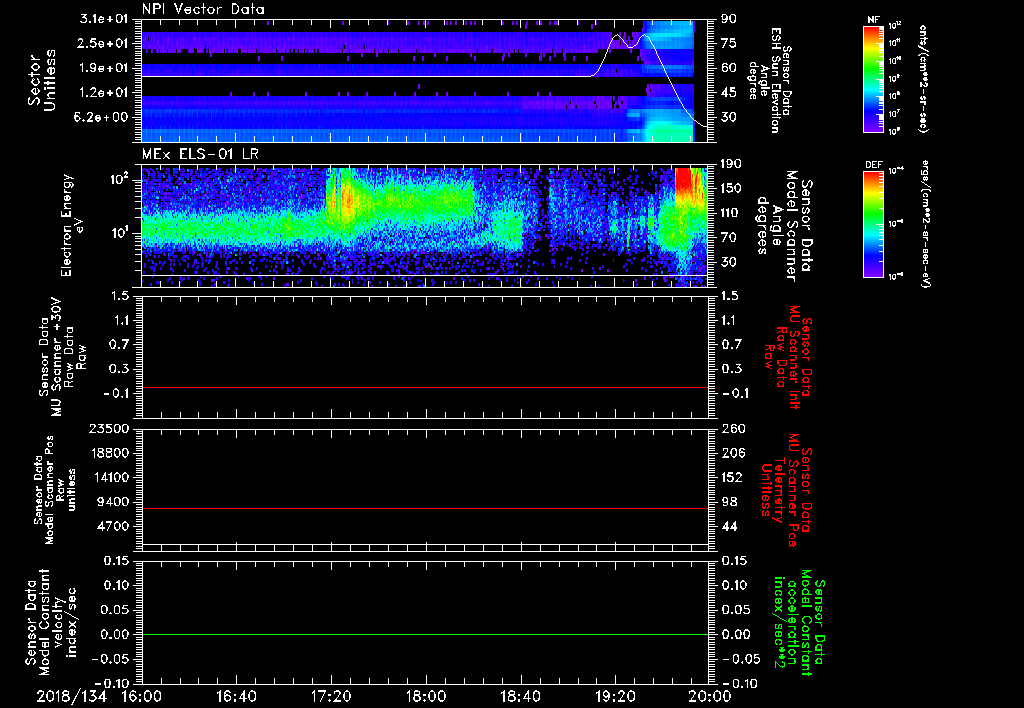Click the NF color scale bar
1024x708 pixels.
point(874,78)
